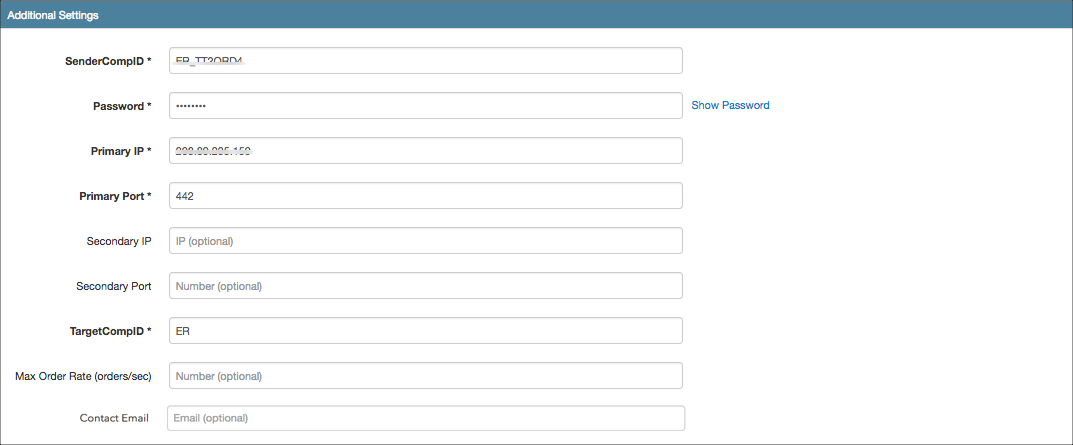Click the Max Order Rate input field

click(426, 375)
